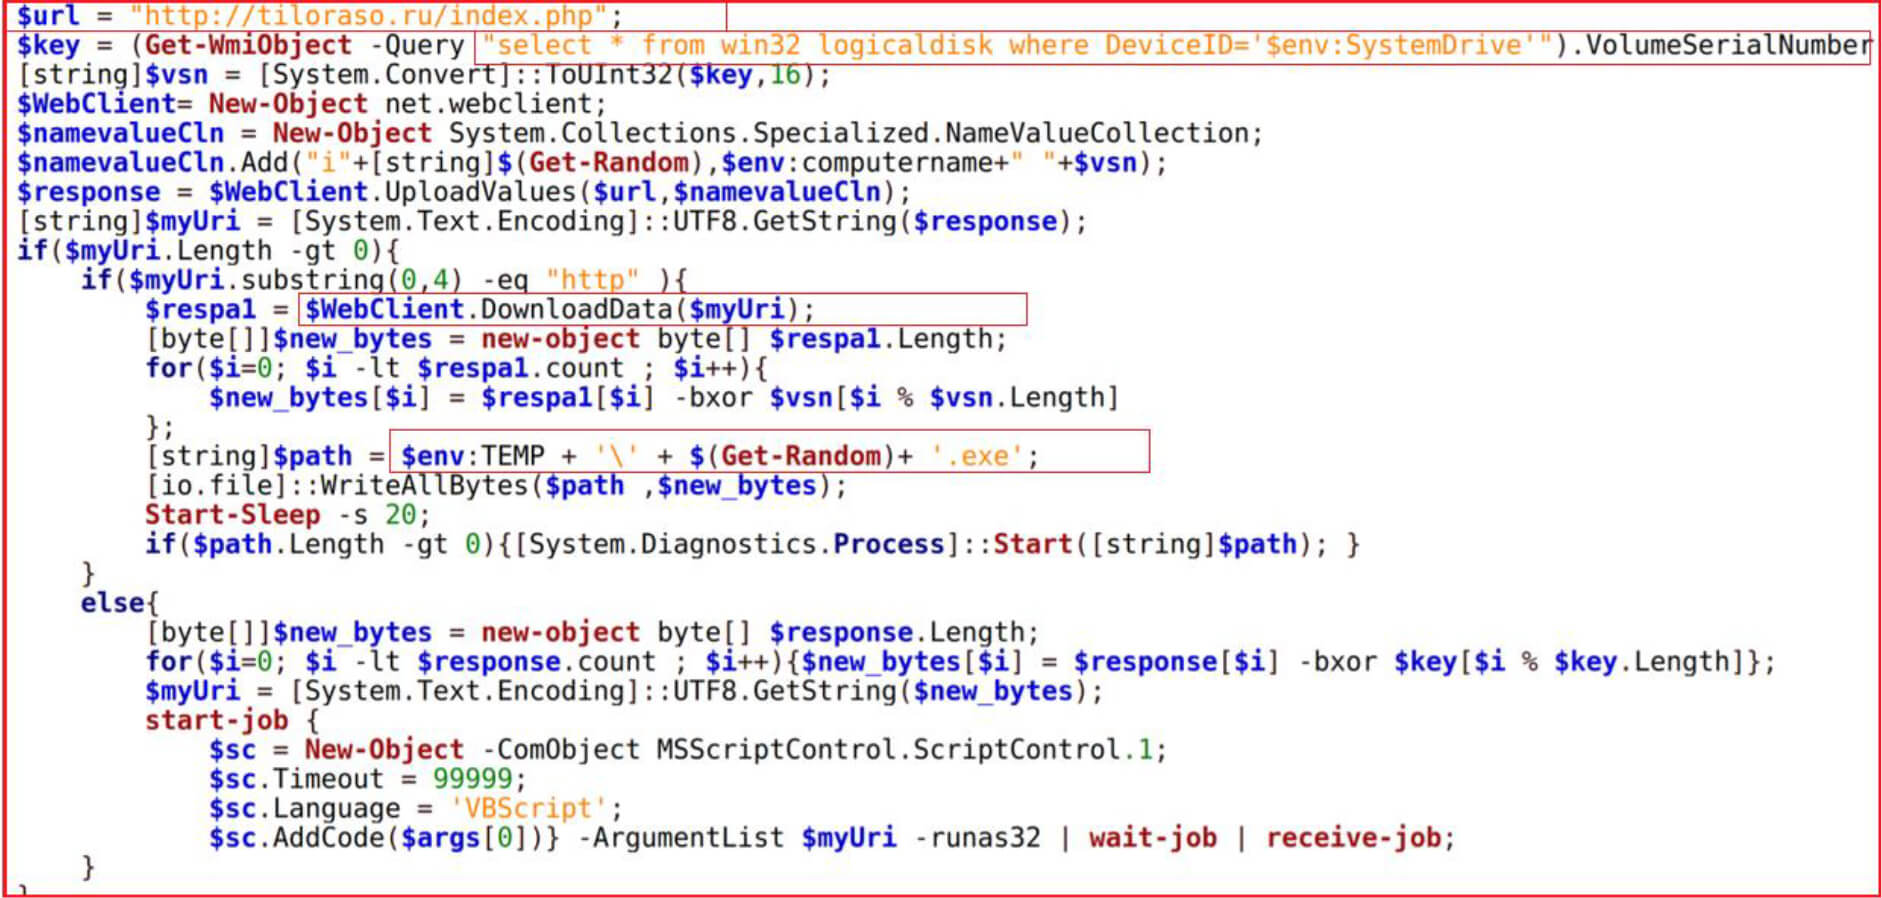Click "-ArgumentList $myUri" text
Screen dimensions: 1882x898
point(737,838)
